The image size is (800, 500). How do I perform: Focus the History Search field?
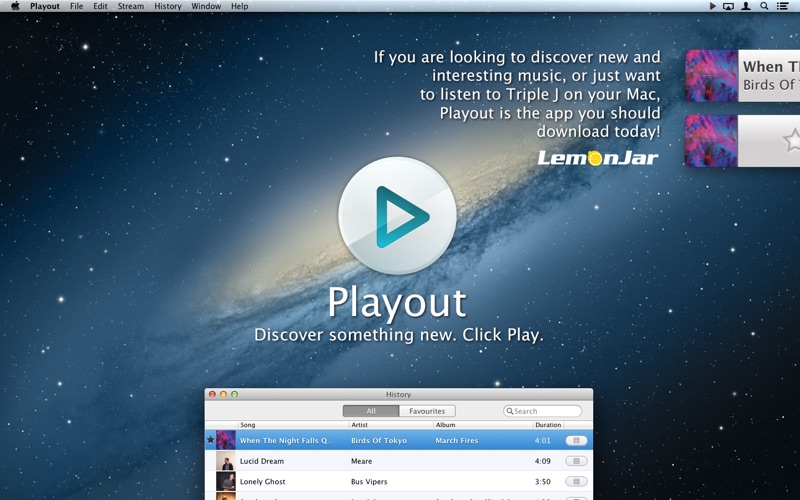click(542, 411)
